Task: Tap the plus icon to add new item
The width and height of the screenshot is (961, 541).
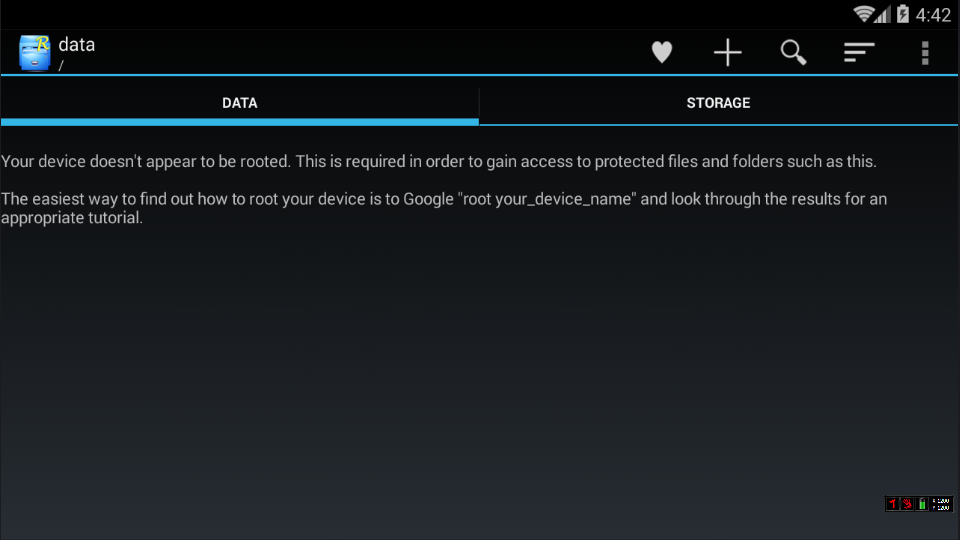Action: tap(728, 53)
